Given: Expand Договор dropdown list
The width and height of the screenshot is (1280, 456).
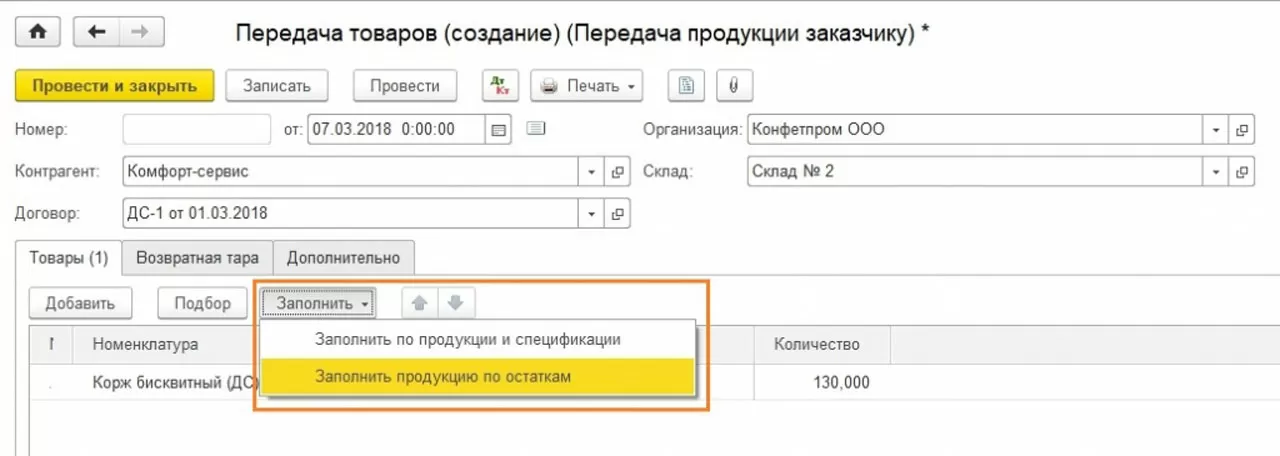Looking at the screenshot, I should point(592,213).
